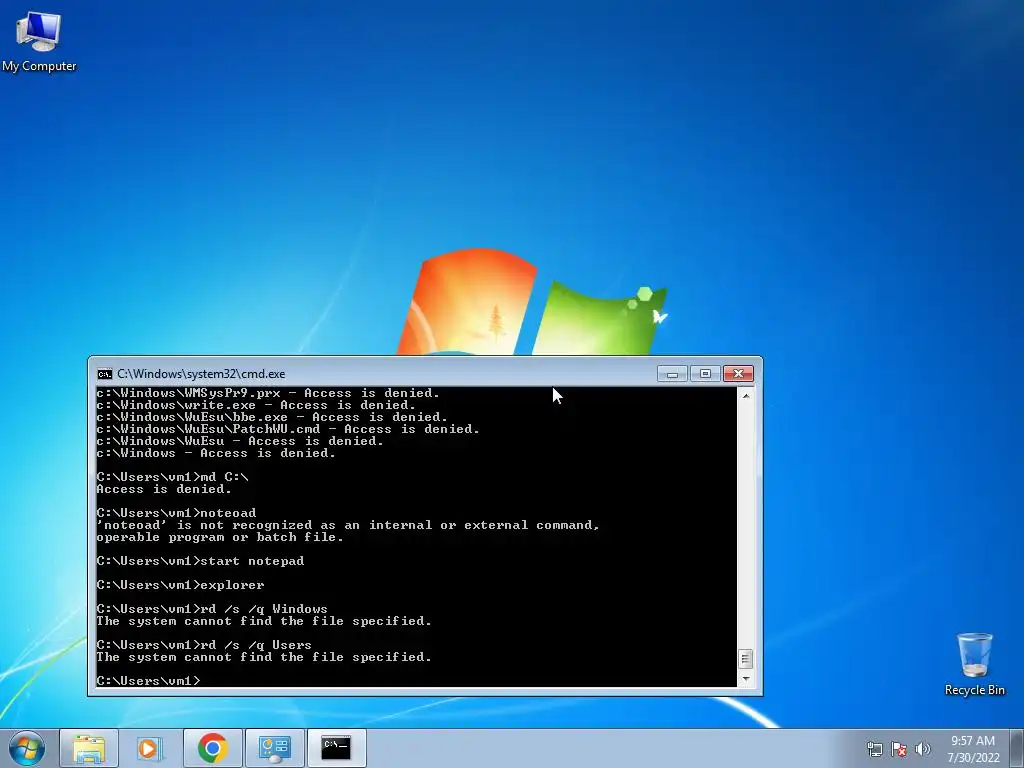
Task: Open the My Computer desktop icon
Action: coord(39,41)
